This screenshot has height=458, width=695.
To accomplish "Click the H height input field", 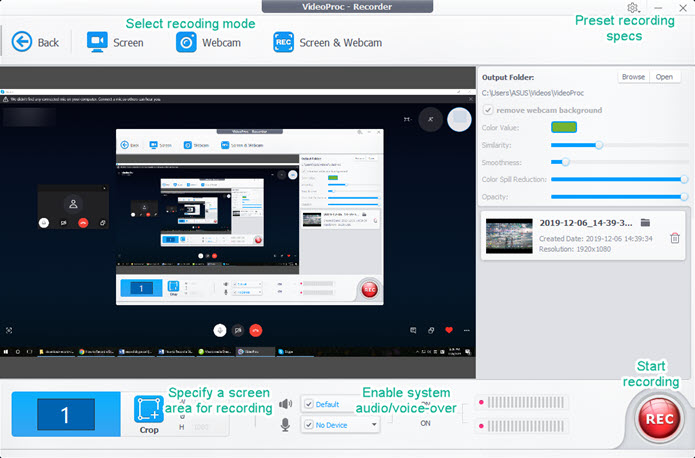I will (205, 427).
